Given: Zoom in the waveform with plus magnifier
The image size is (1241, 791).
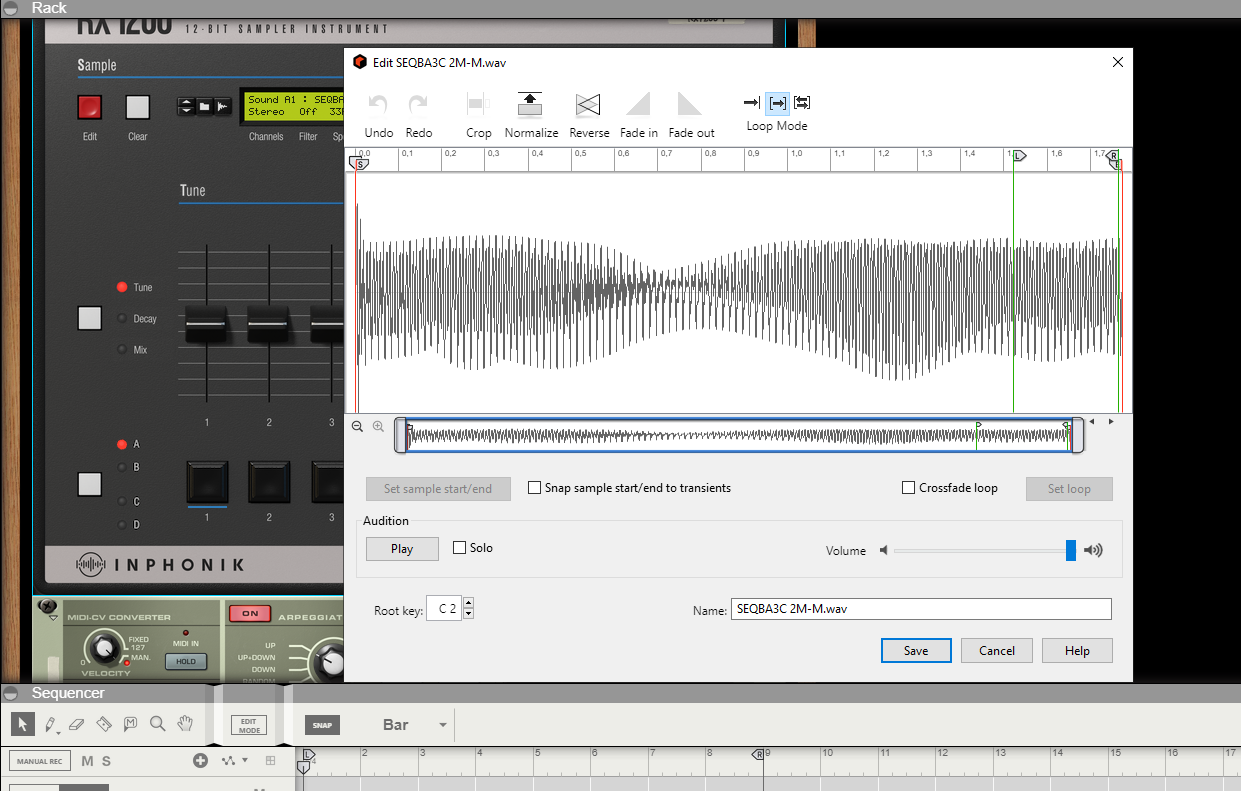Looking at the screenshot, I should [x=378, y=426].
